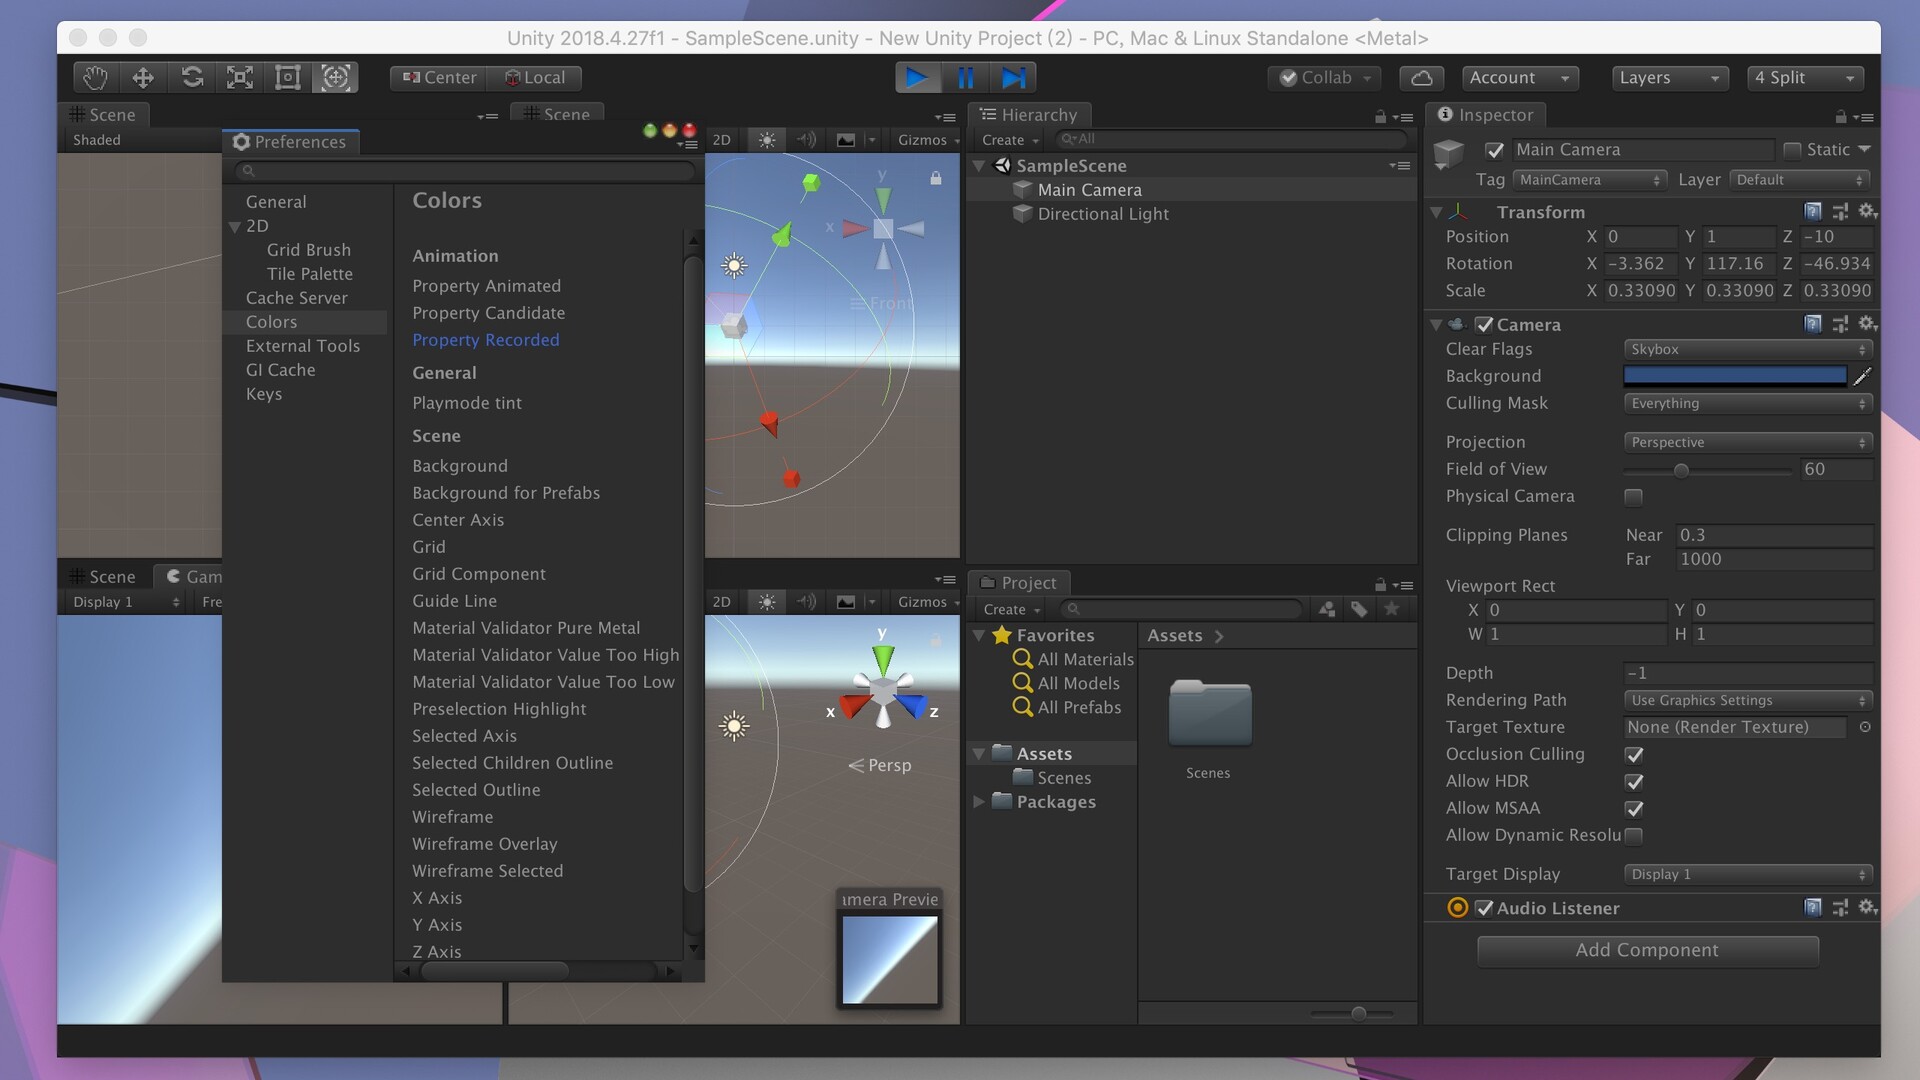Select Keys in Preferences sidebar
This screenshot has width=1920, height=1080.
264,394
